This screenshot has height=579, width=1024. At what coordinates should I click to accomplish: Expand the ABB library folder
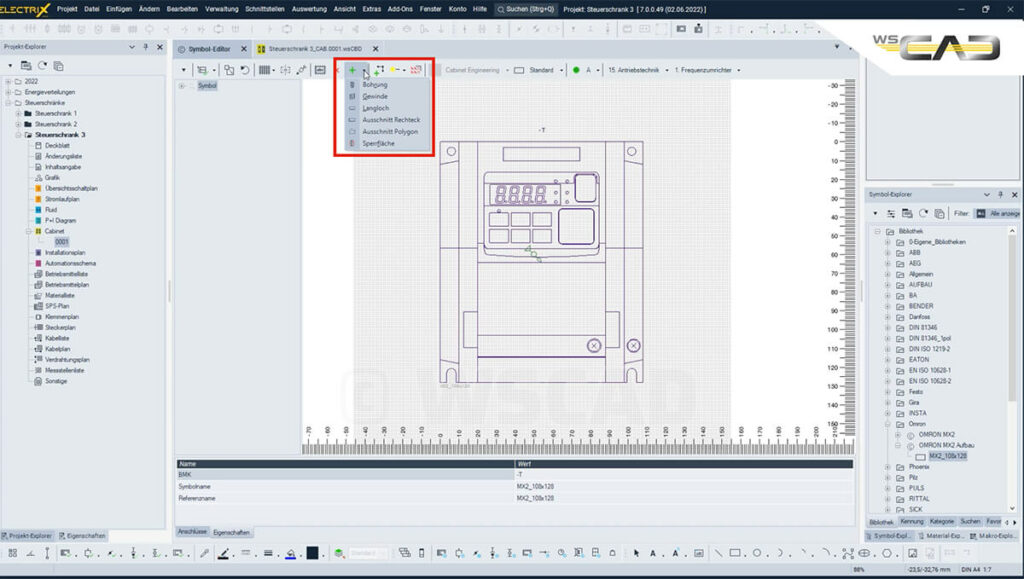(x=887, y=253)
